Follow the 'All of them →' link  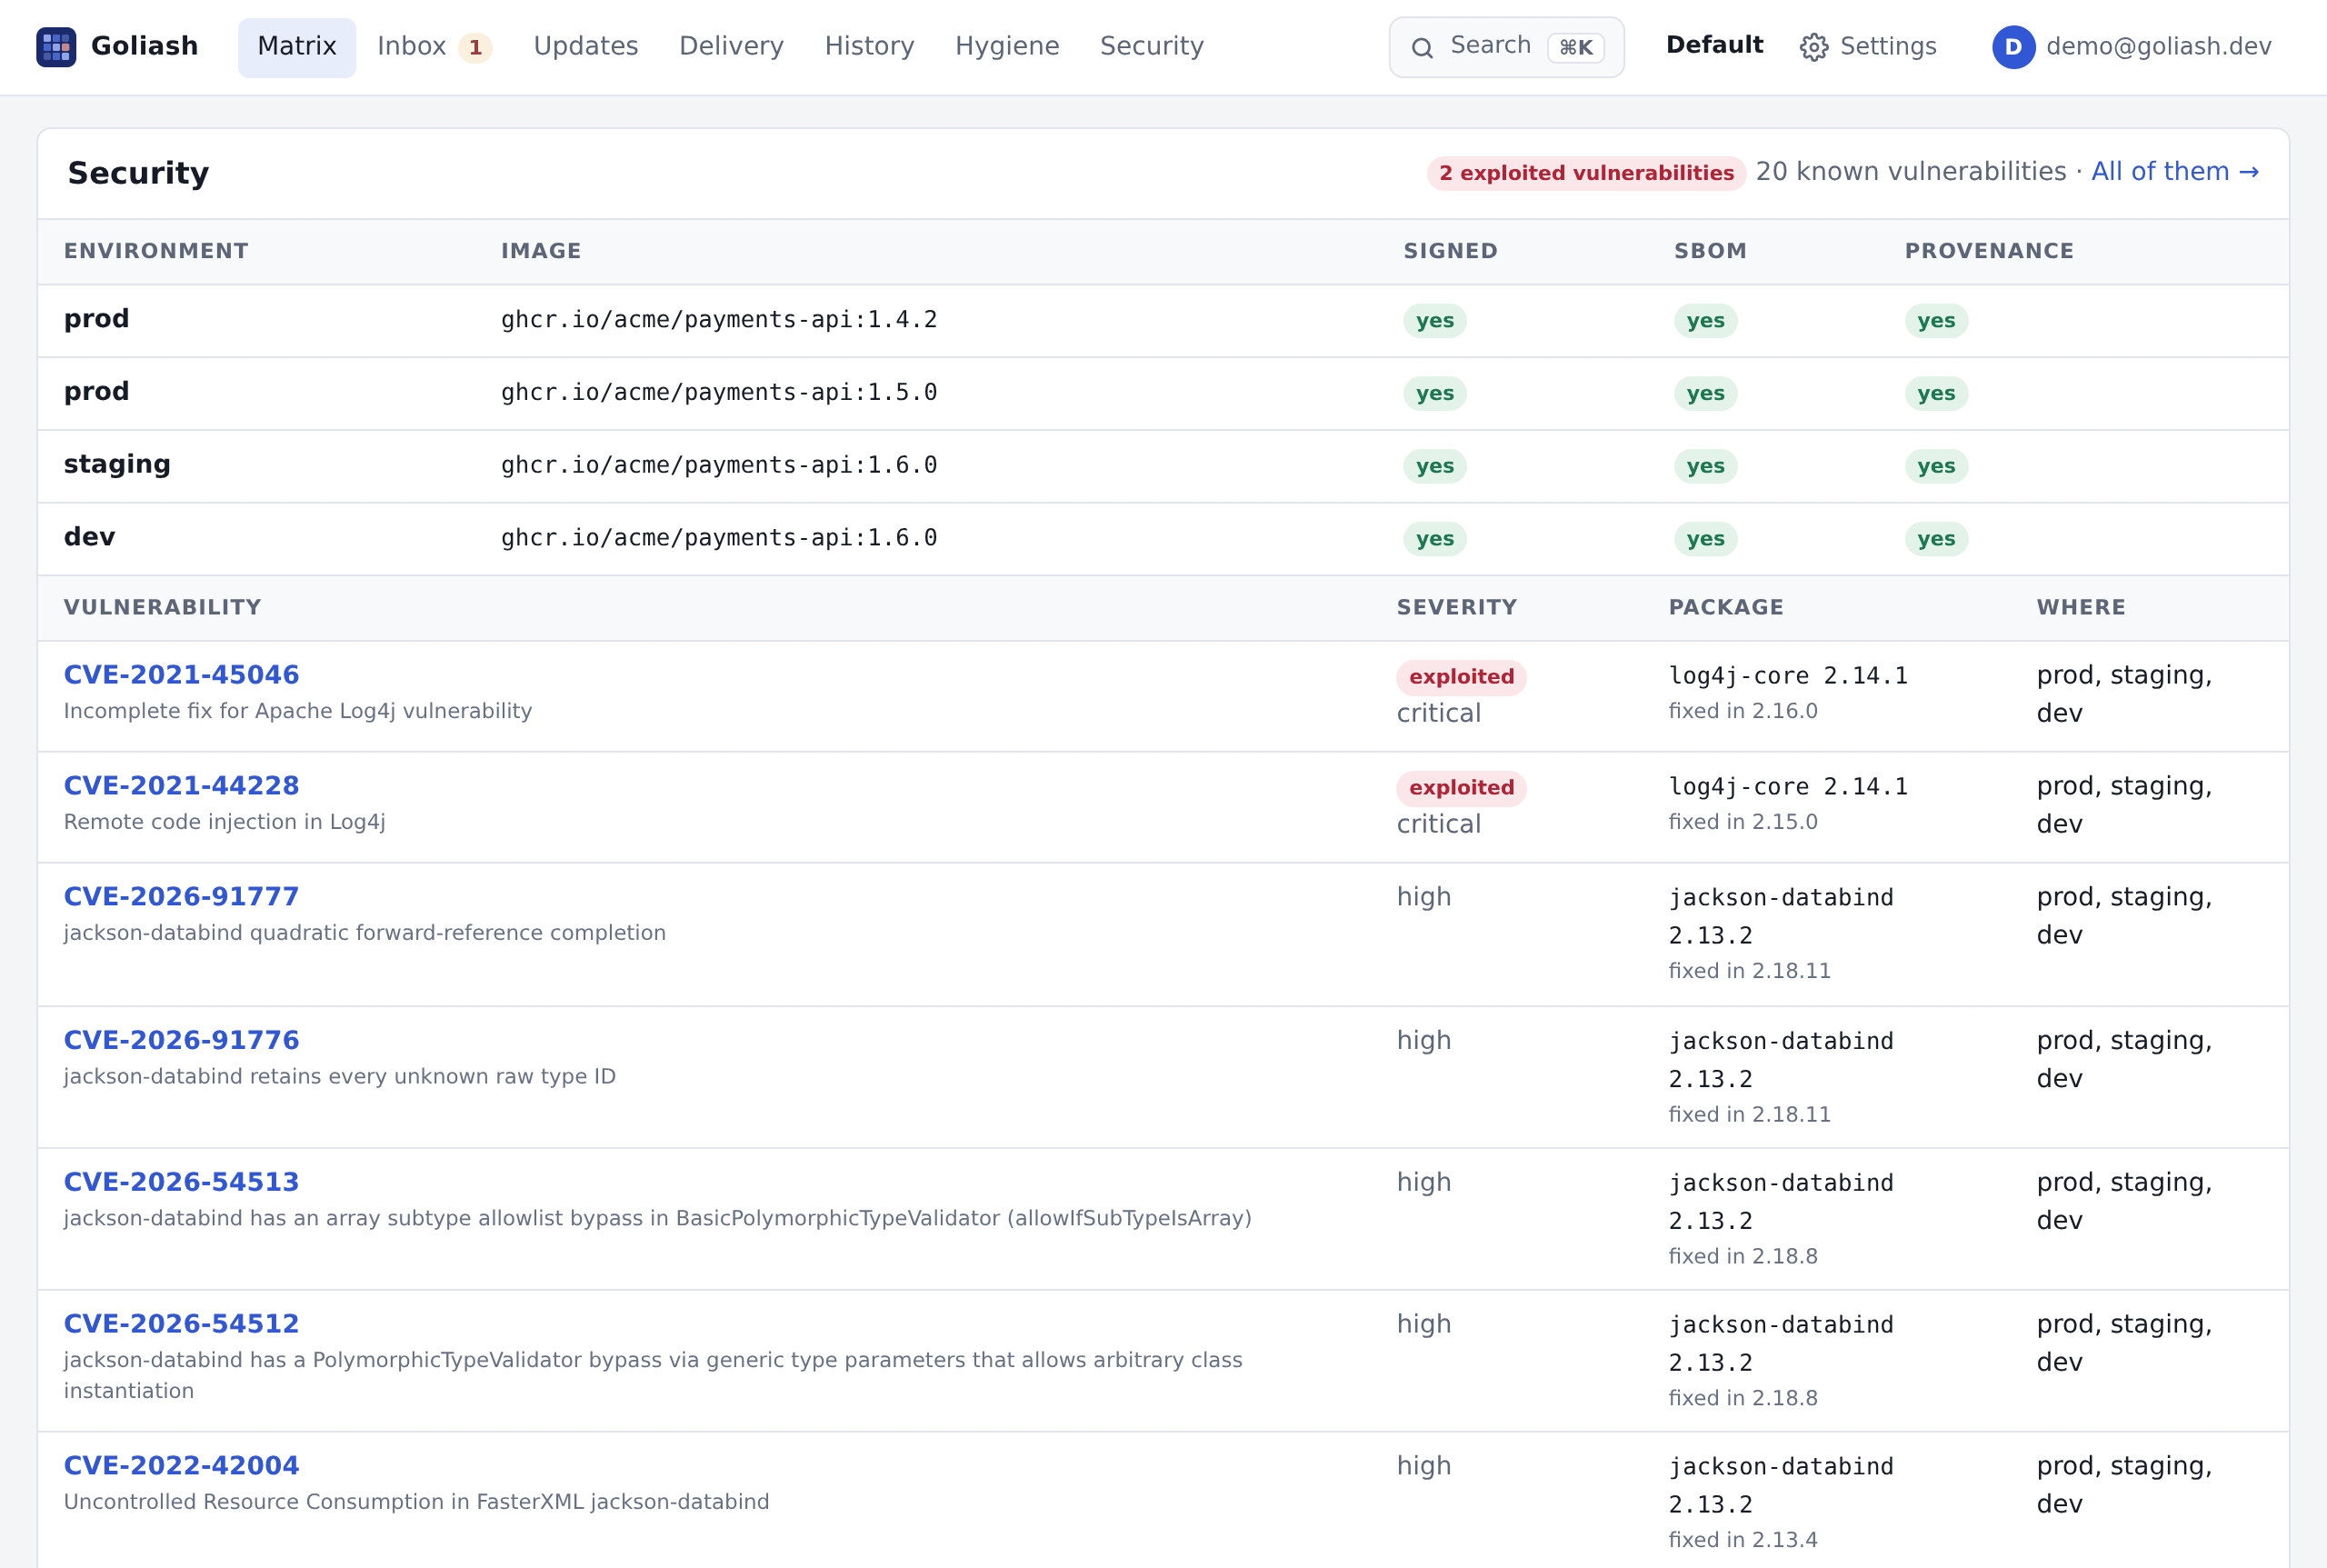click(x=2175, y=171)
